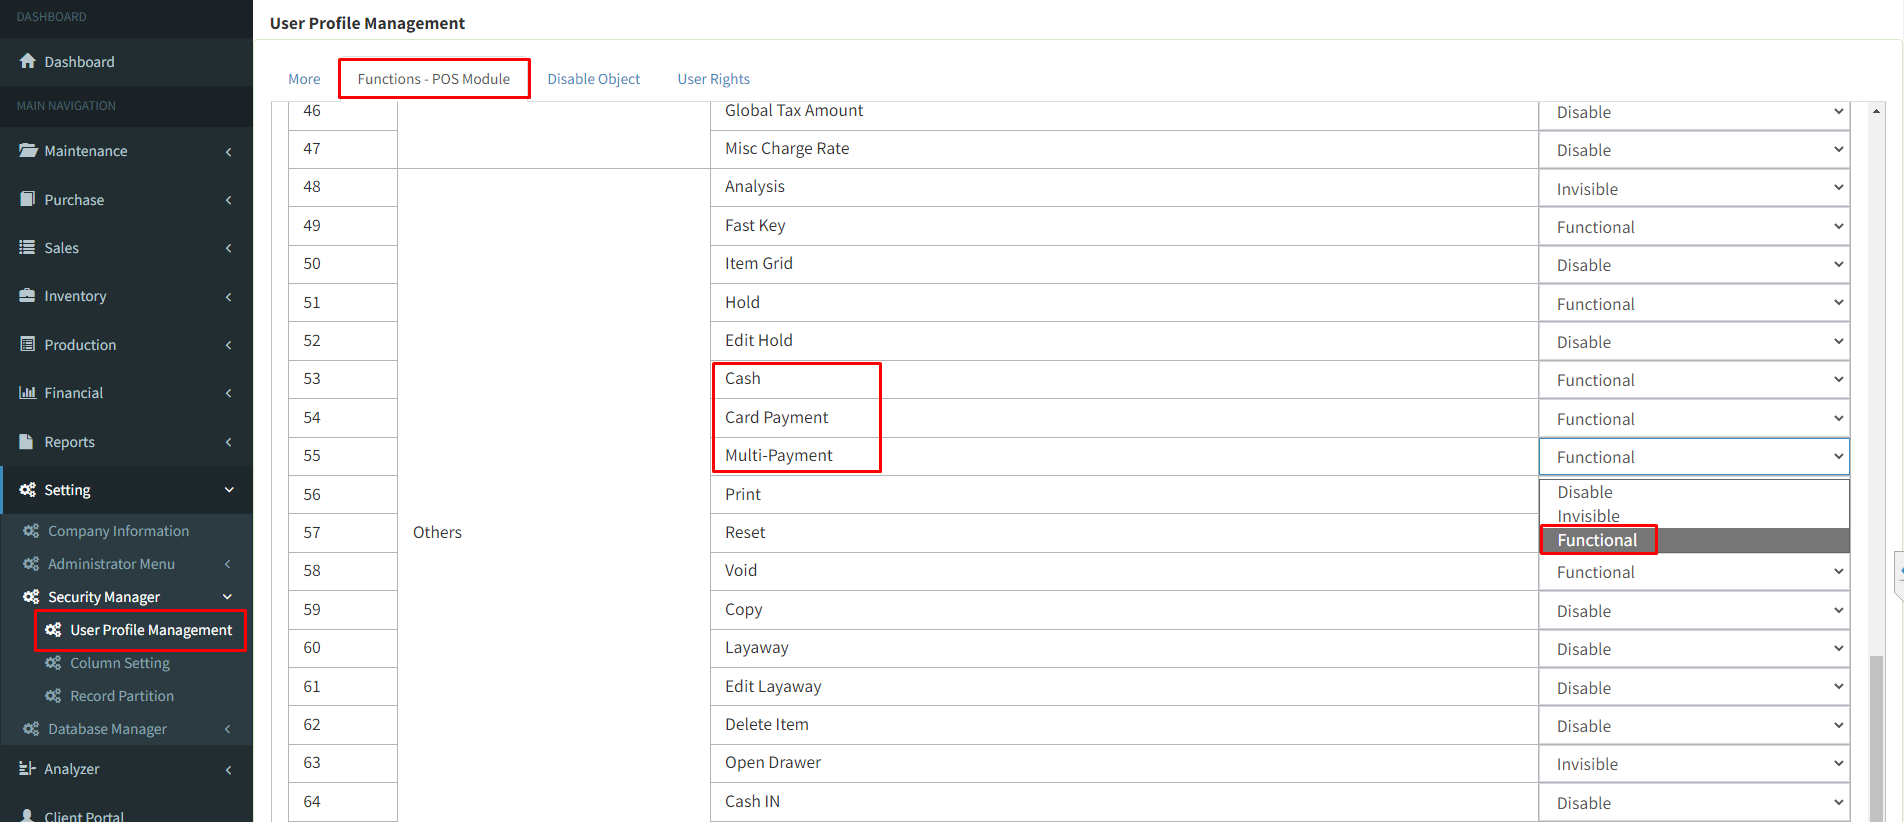Open the Analysis status dropdown
The image size is (1904, 829).
tap(1693, 189)
